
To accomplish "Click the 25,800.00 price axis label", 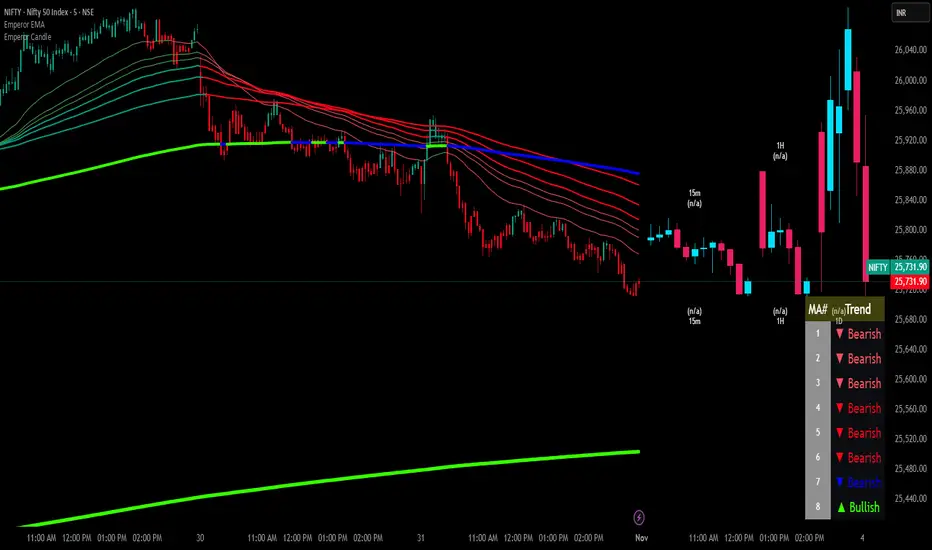I will (911, 230).
